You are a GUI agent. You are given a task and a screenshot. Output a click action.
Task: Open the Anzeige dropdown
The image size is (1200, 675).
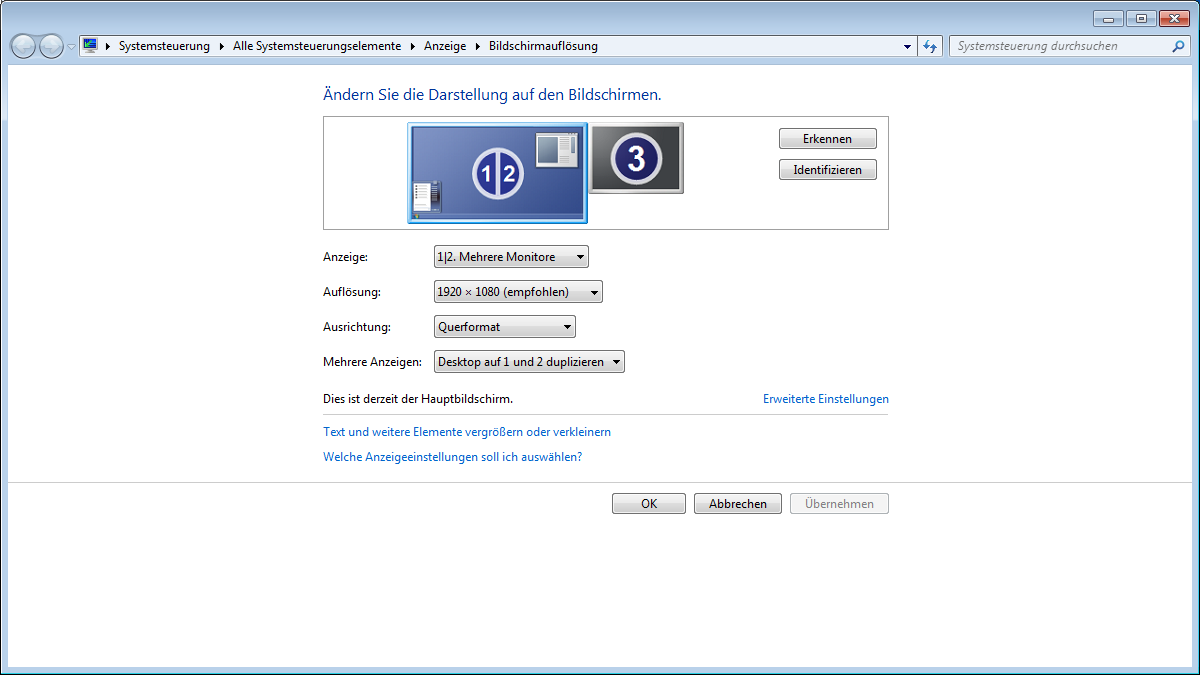pos(511,257)
